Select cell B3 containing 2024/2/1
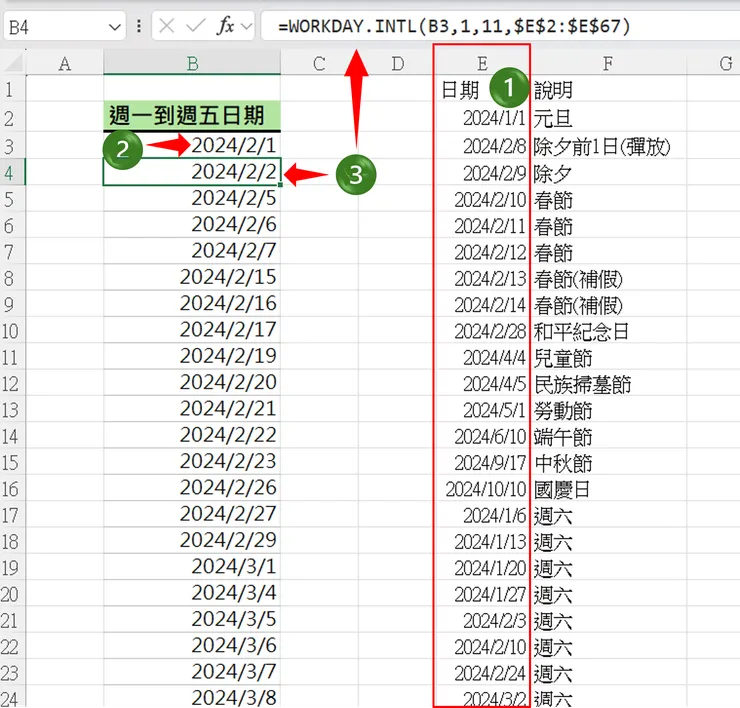The height and width of the screenshot is (708, 740). [x=192, y=145]
